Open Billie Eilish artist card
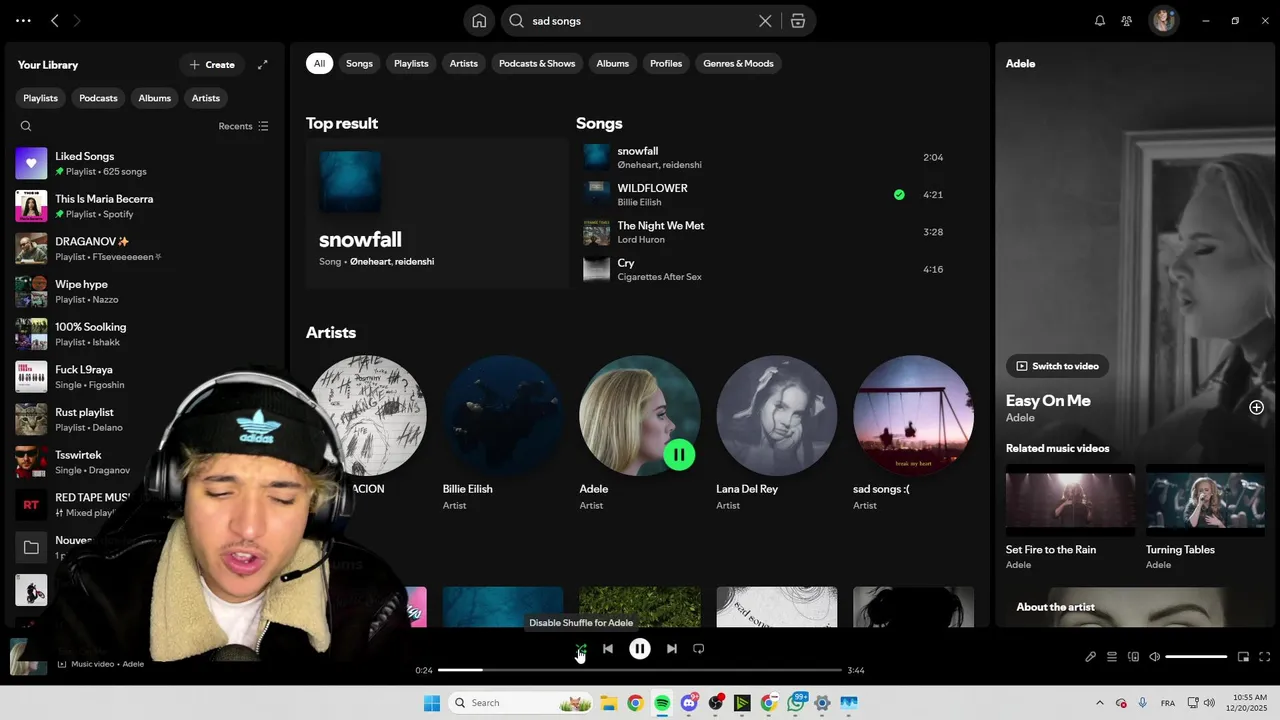This screenshot has height=720, width=1280. [503, 434]
